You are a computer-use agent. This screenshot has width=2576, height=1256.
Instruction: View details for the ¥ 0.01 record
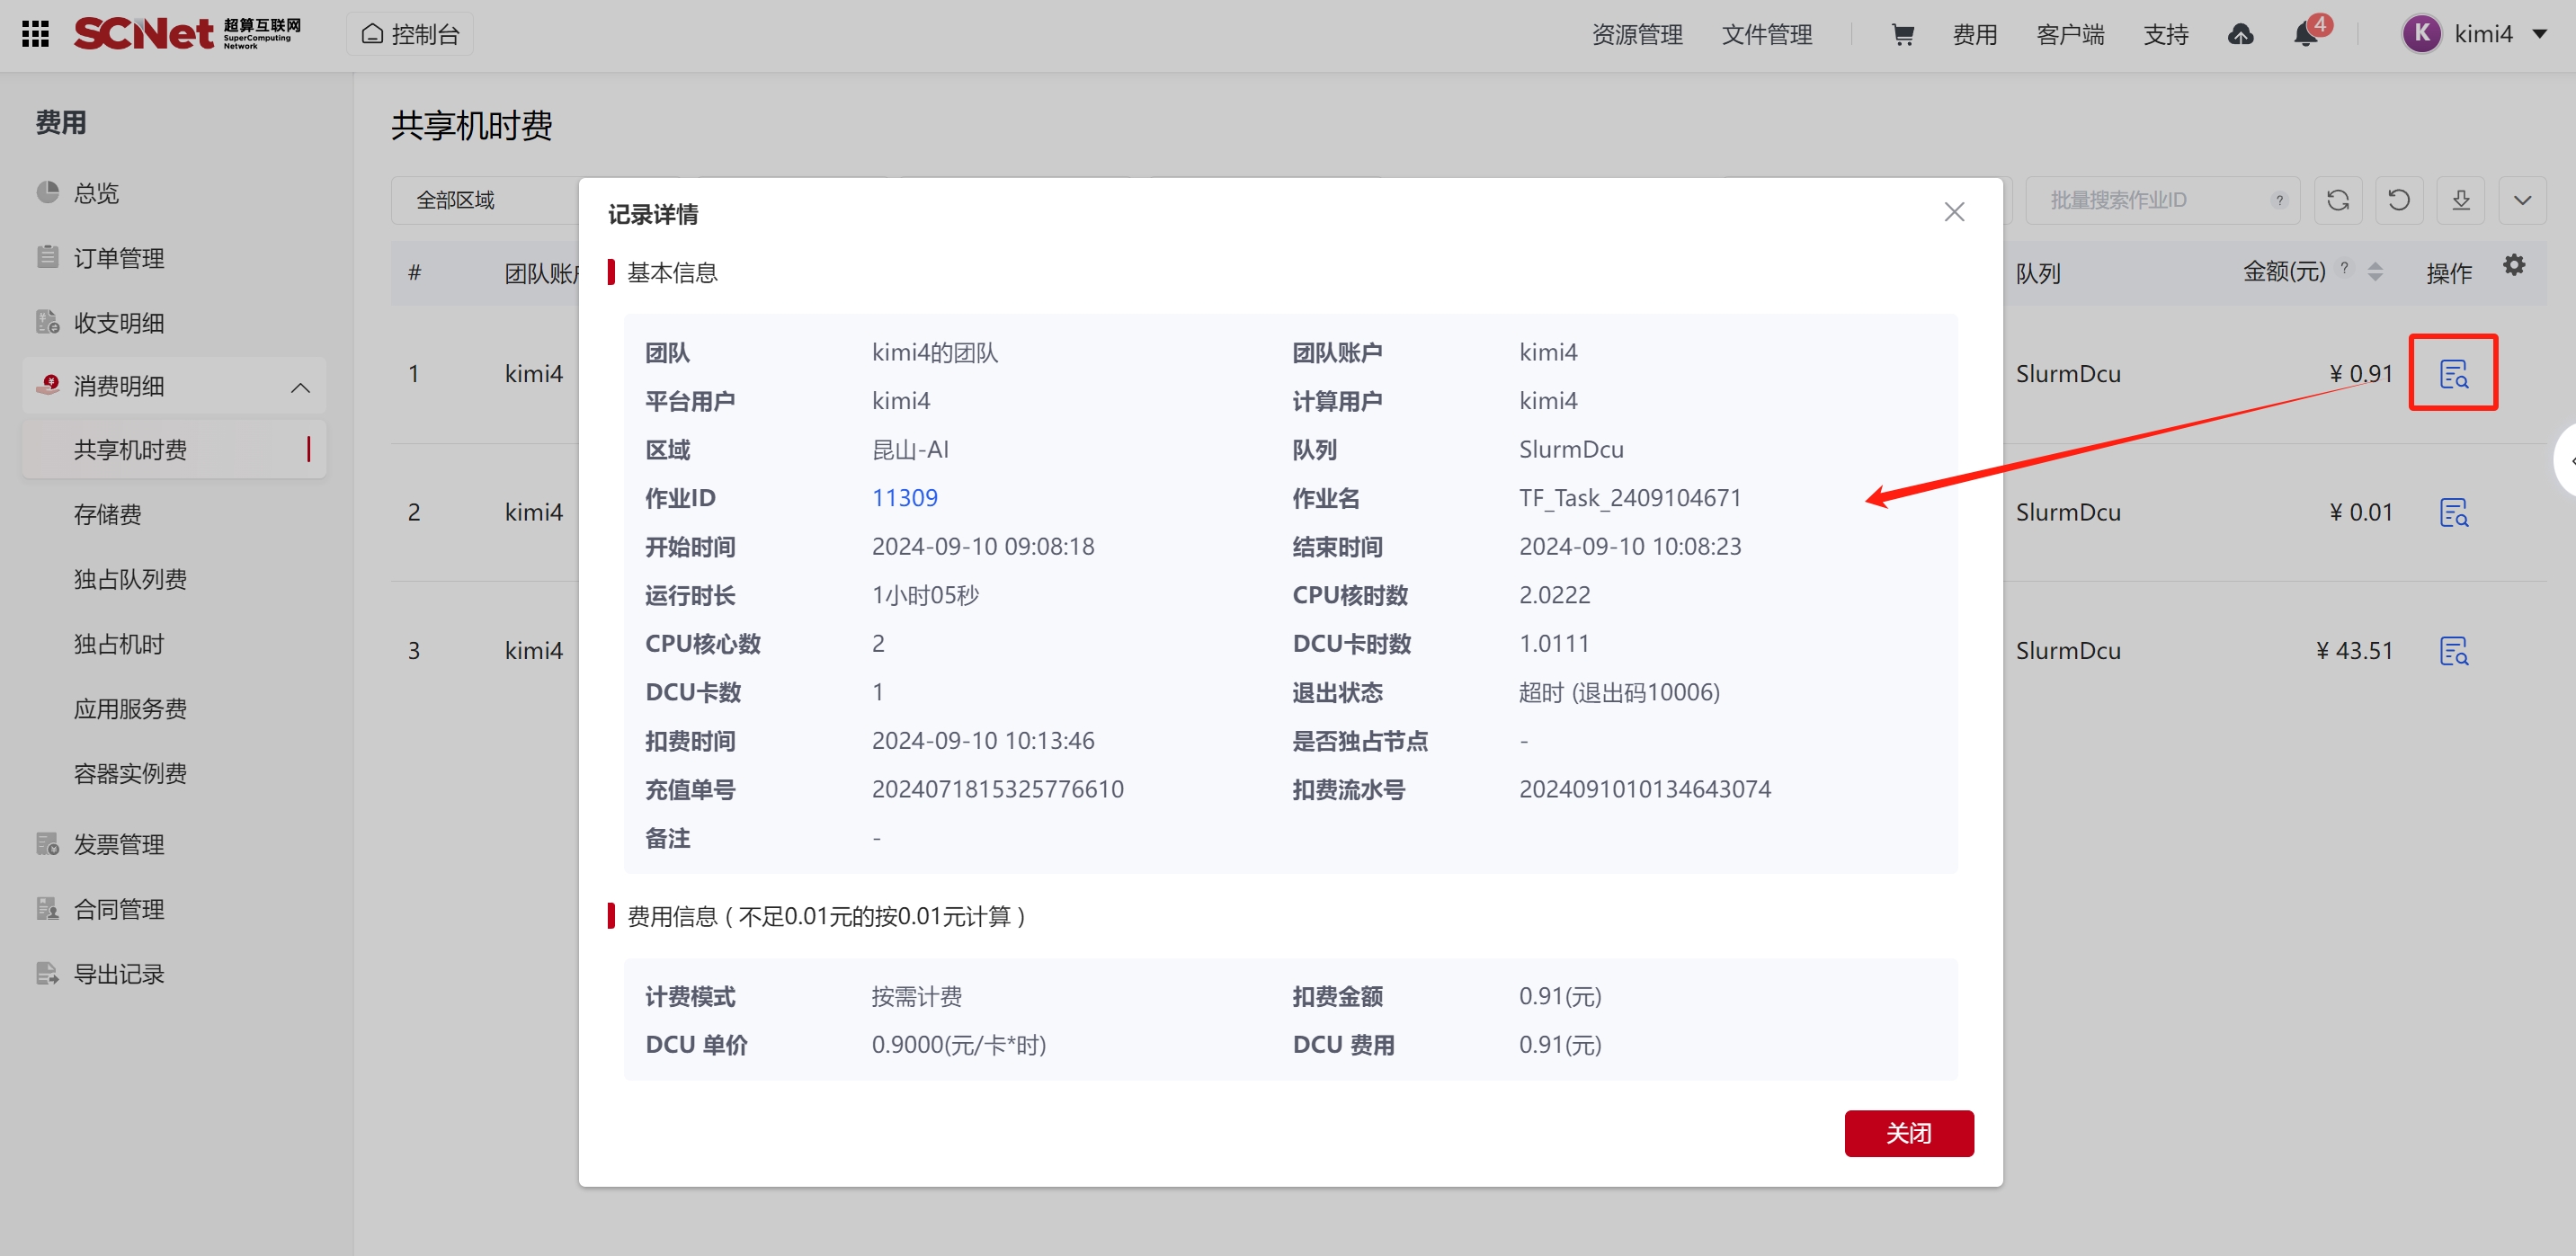[2453, 513]
